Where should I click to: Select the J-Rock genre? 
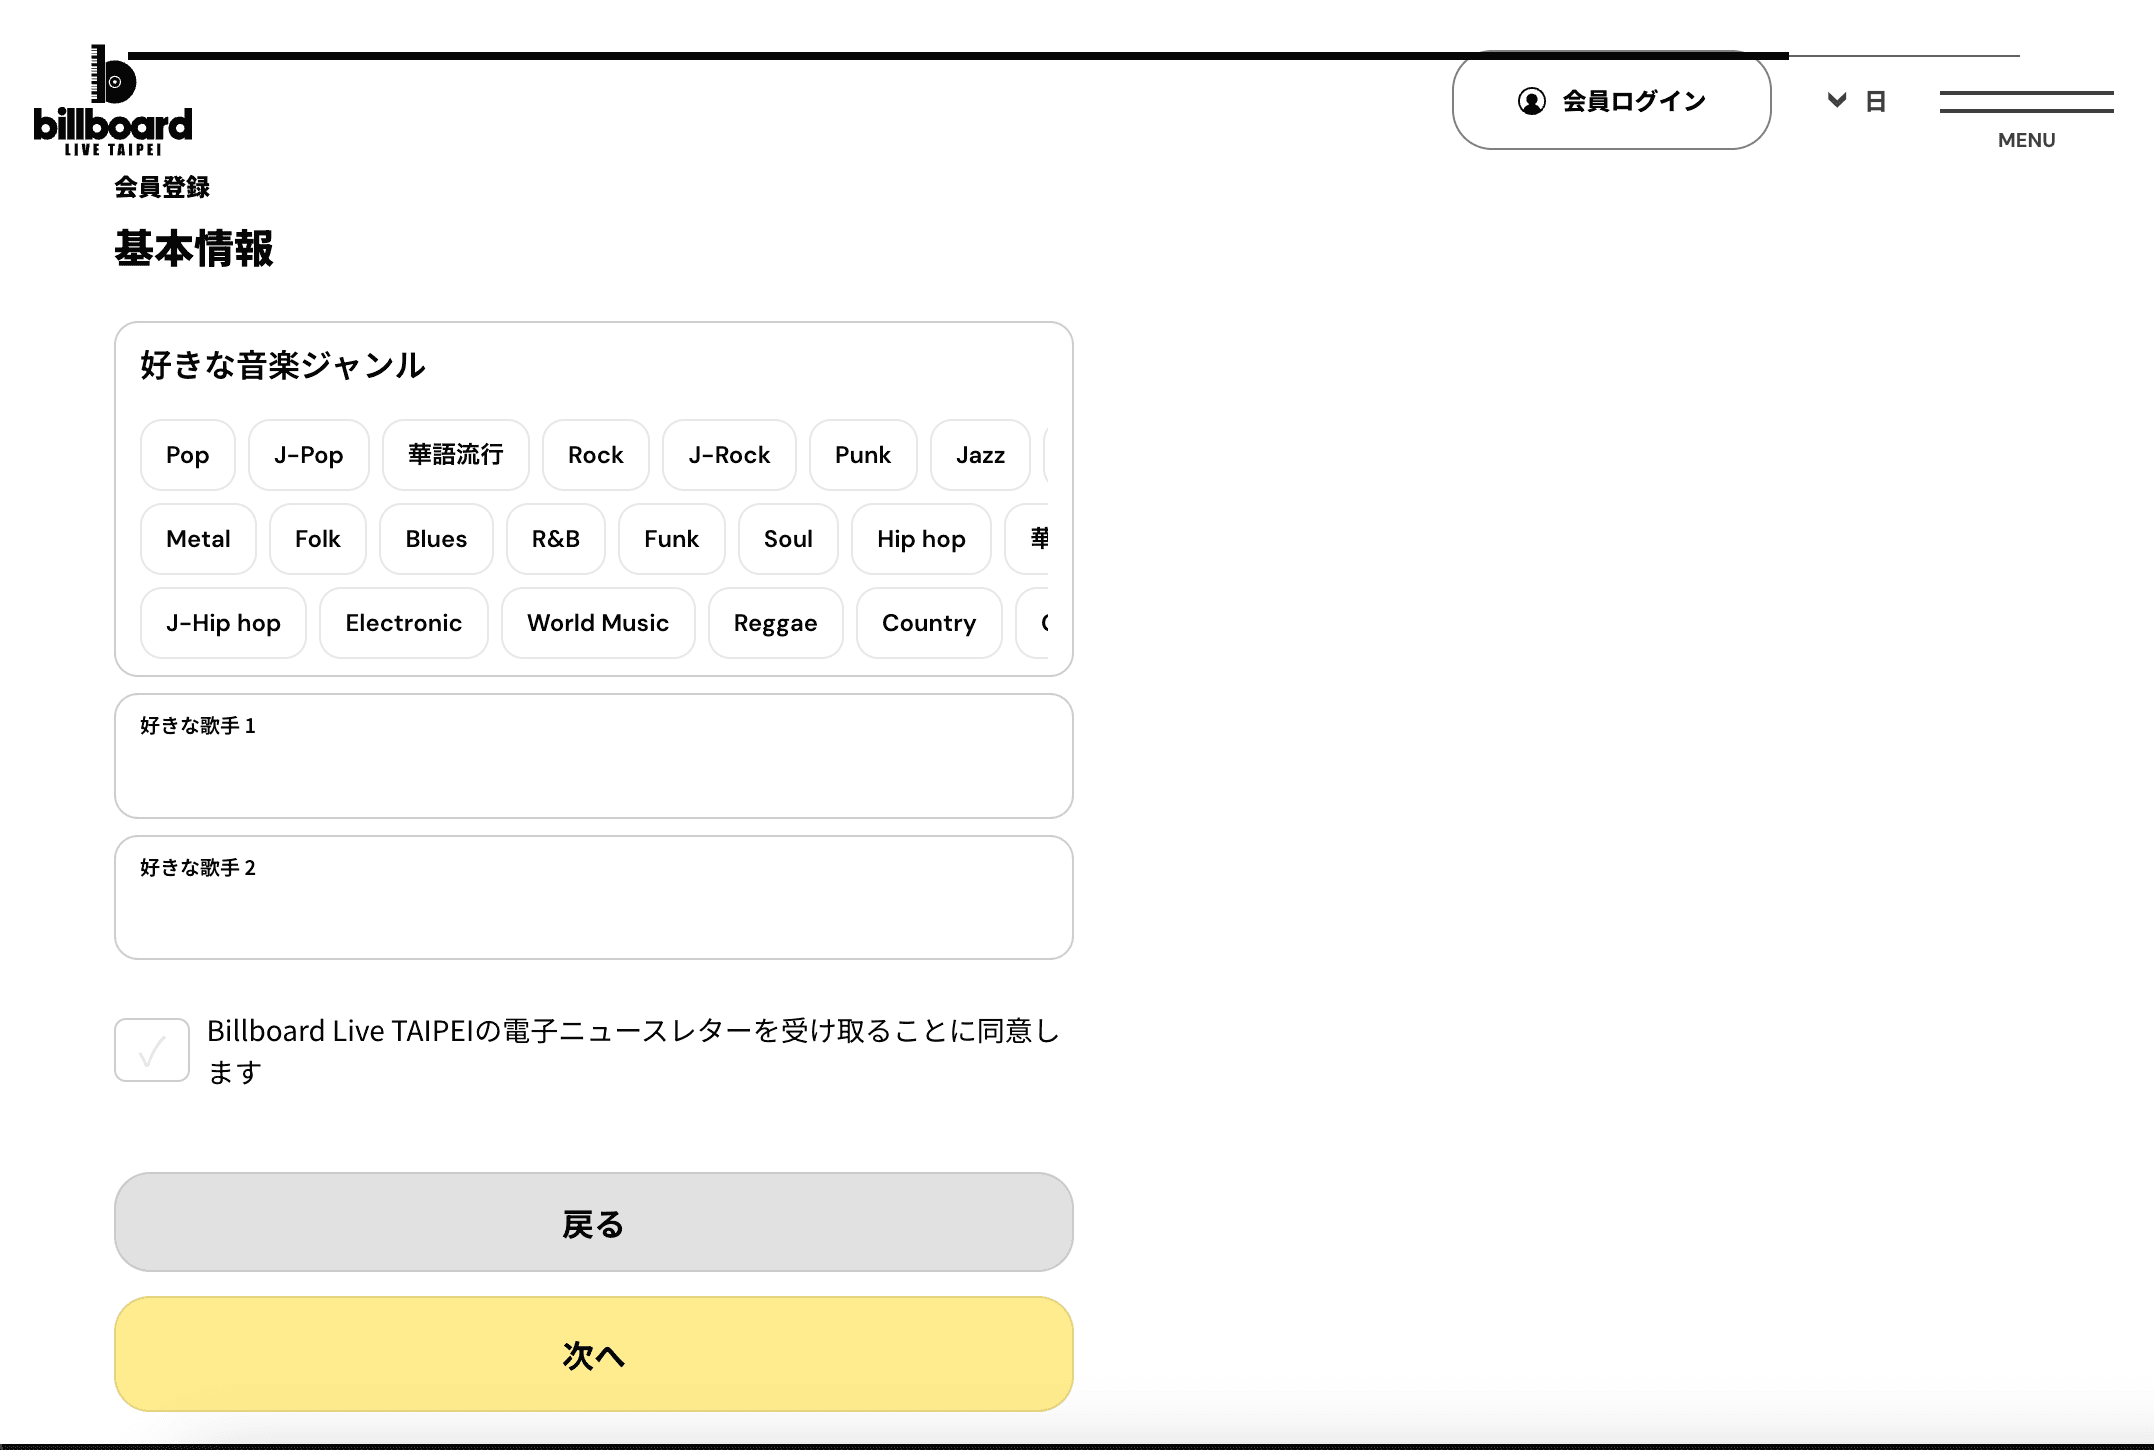tap(728, 455)
